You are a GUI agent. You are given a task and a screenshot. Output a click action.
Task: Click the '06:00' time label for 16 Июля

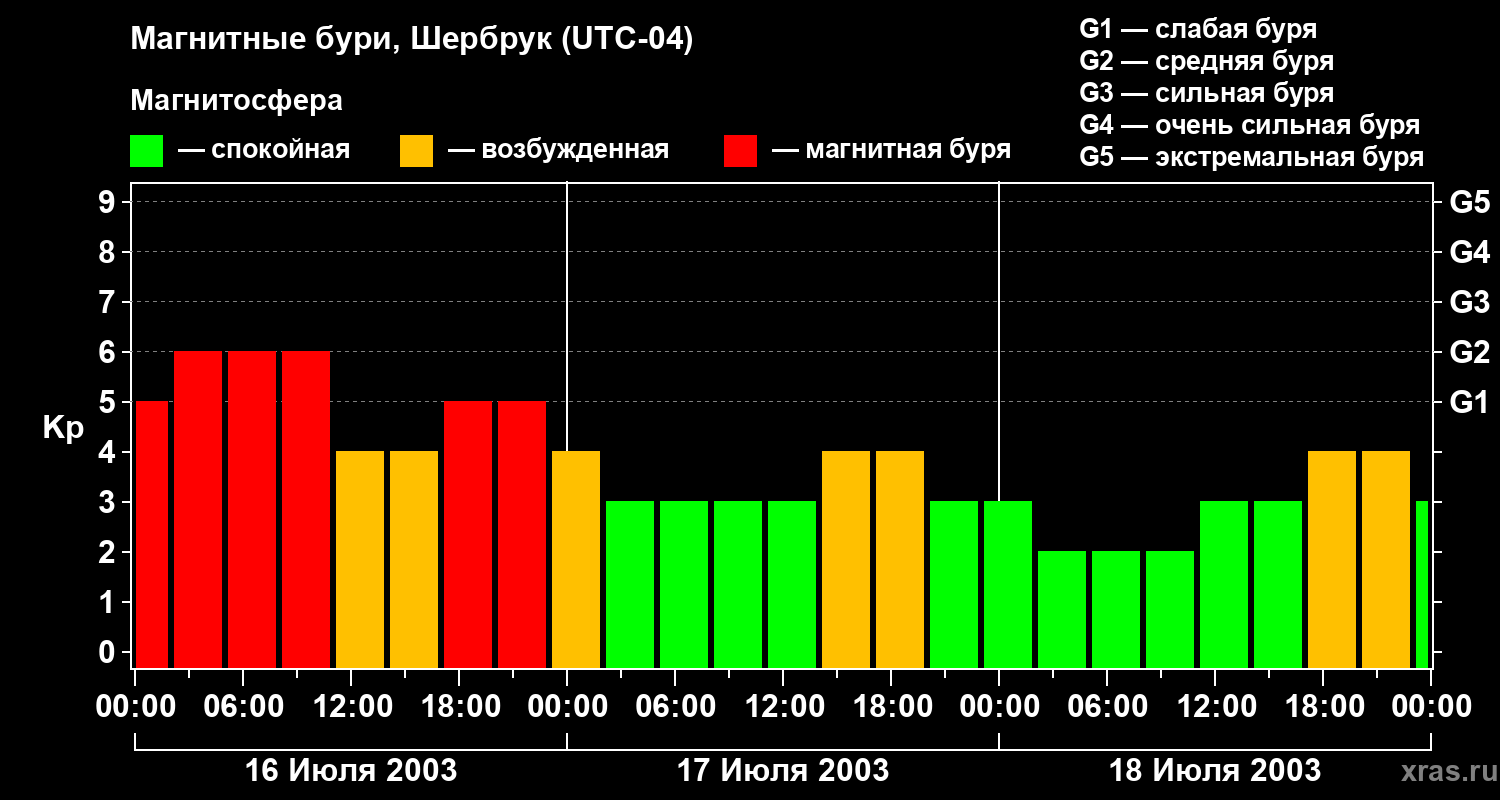243,707
